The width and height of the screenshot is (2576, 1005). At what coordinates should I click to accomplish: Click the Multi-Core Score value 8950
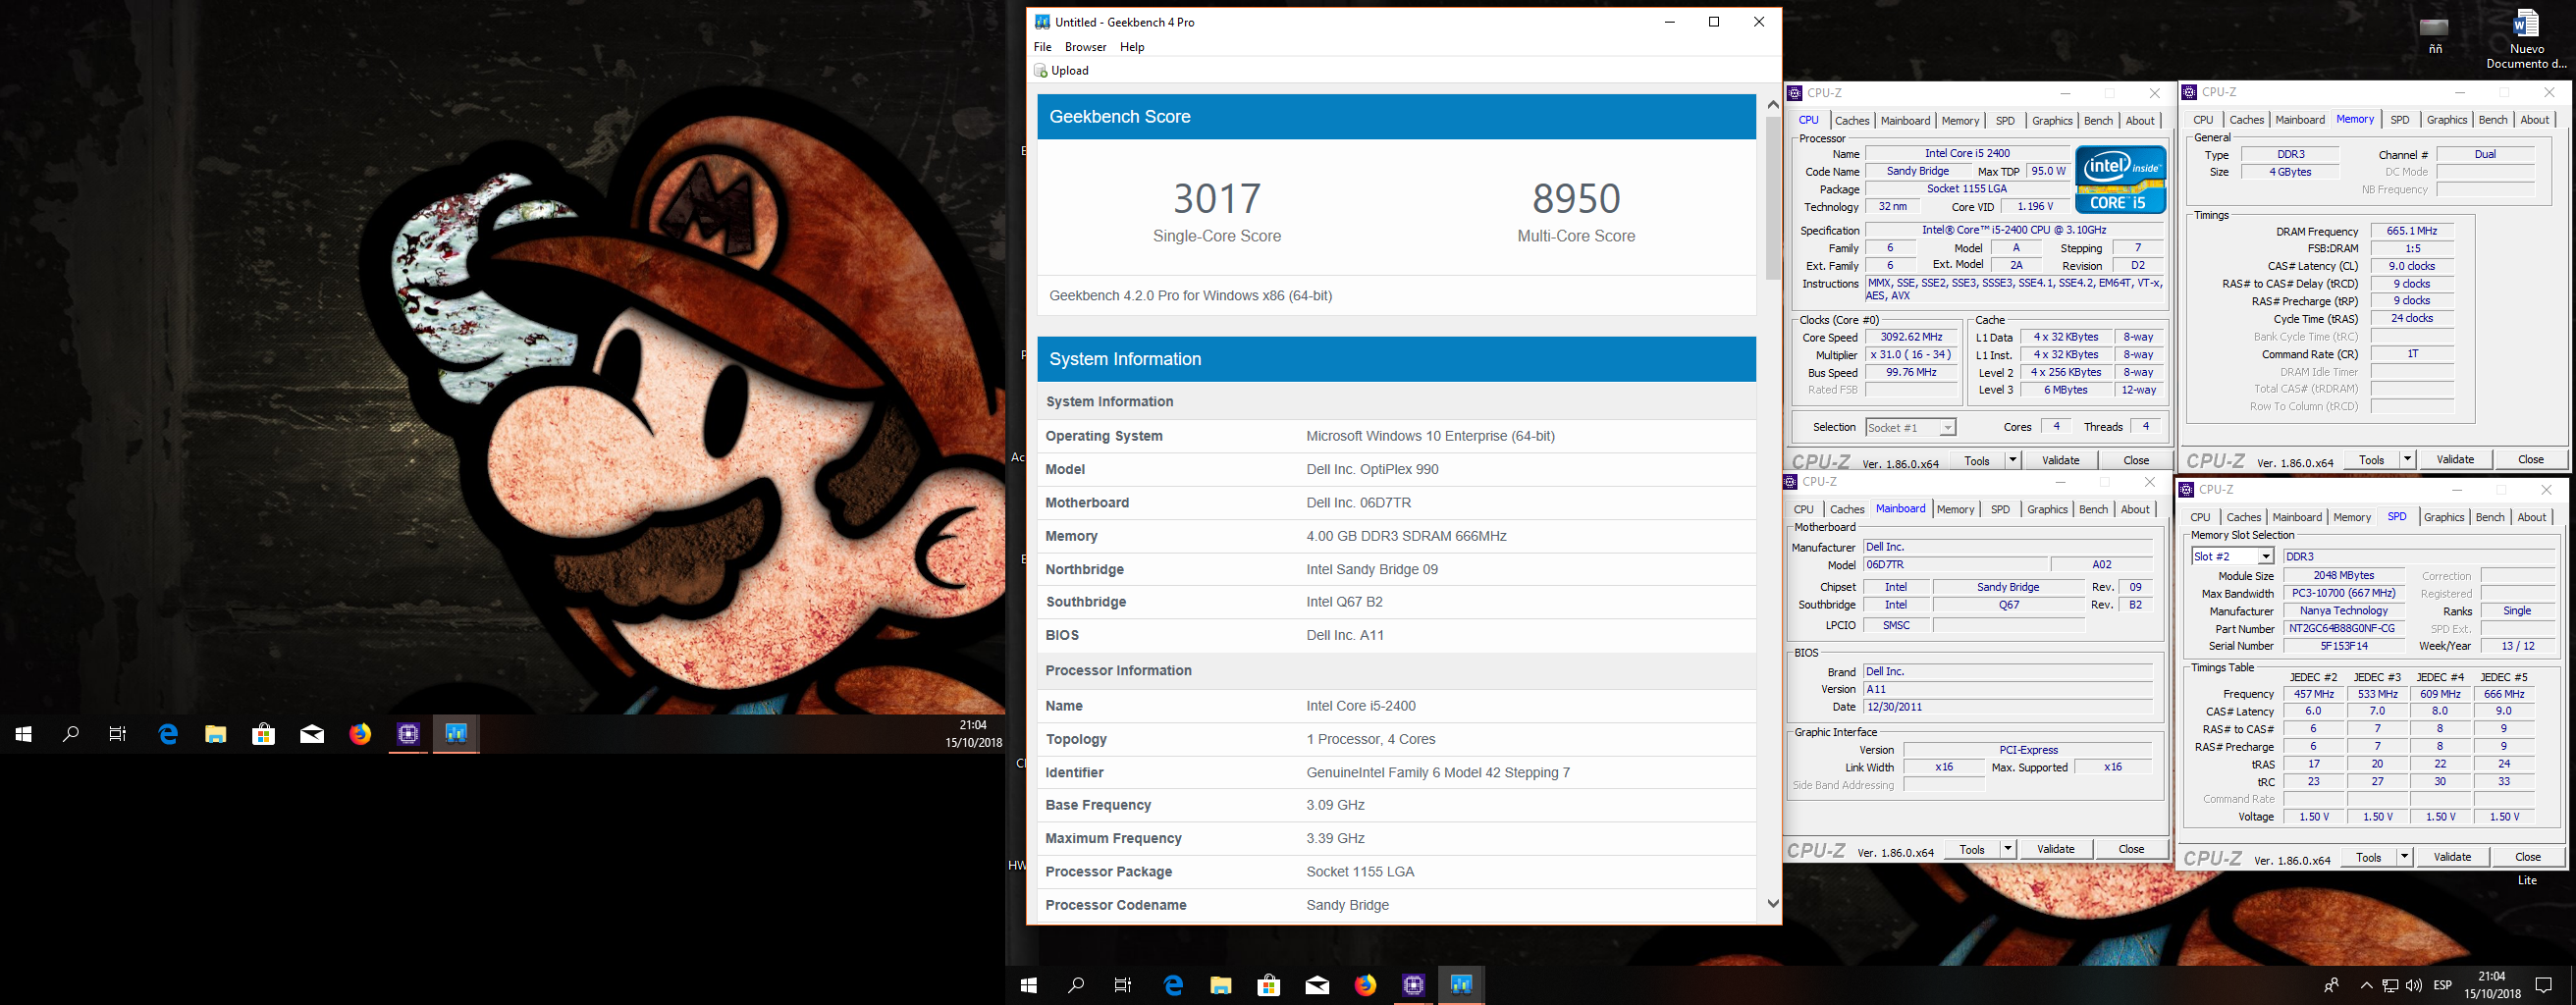pos(1576,198)
